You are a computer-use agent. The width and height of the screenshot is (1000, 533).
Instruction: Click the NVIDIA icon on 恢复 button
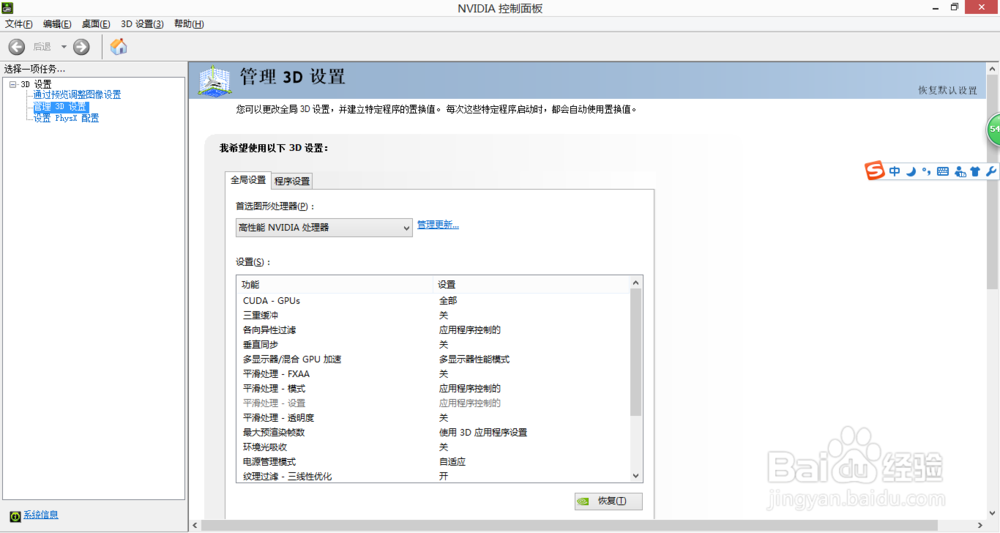[583, 501]
